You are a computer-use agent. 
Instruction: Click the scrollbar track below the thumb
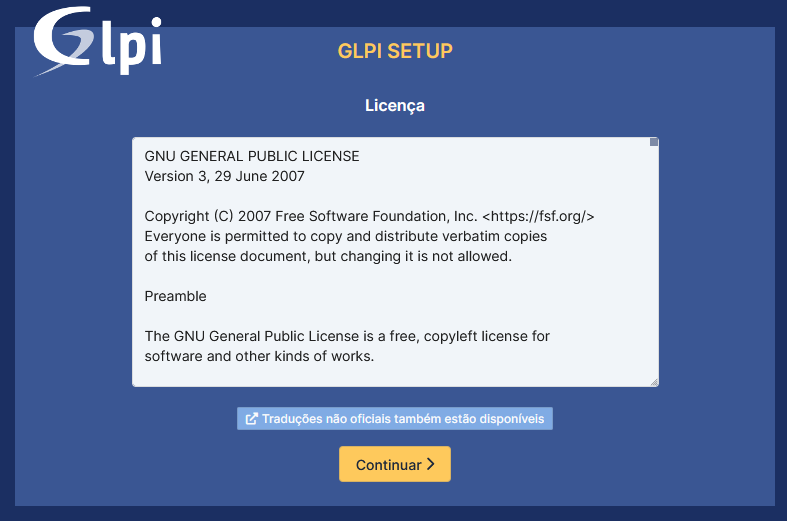point(653,261)
